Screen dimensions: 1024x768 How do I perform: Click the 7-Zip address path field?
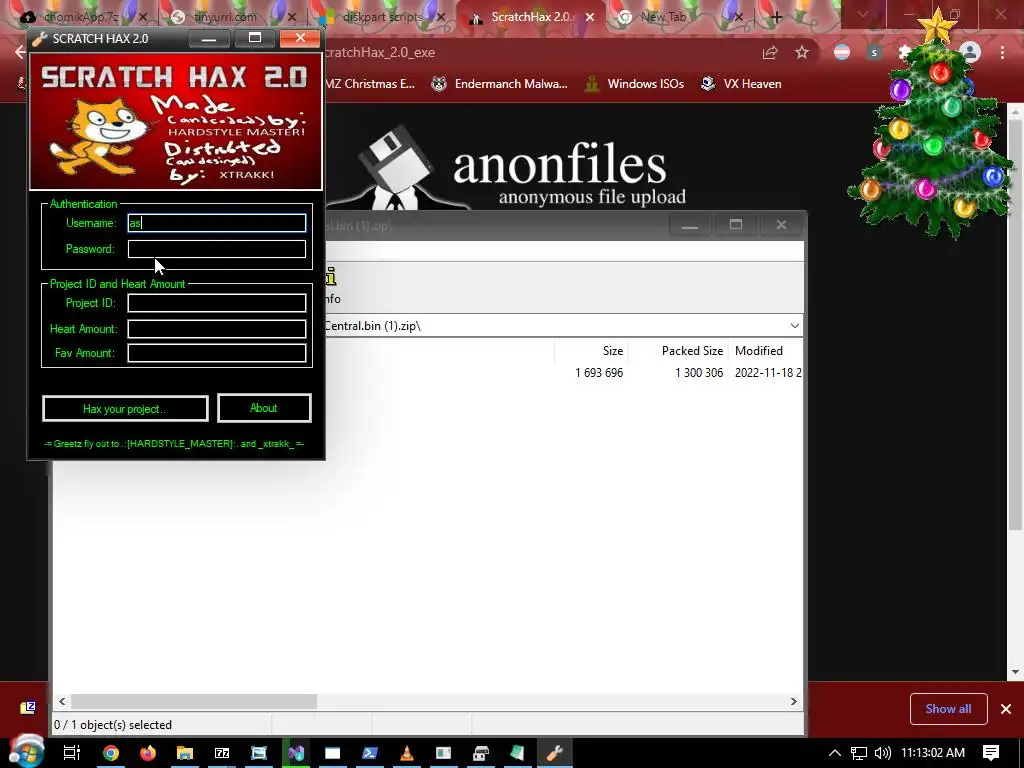555,326
